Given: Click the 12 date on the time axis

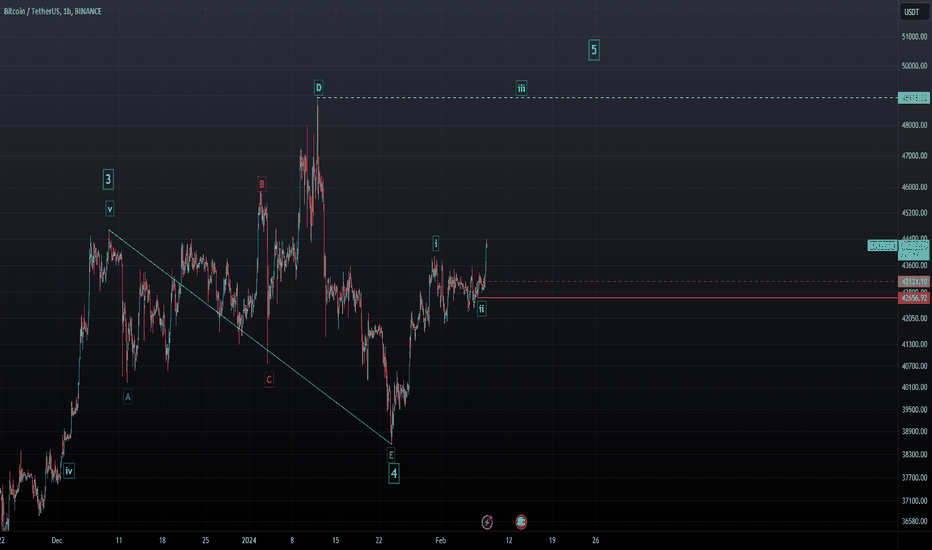Looking at the screenshot, I should 509,540.
